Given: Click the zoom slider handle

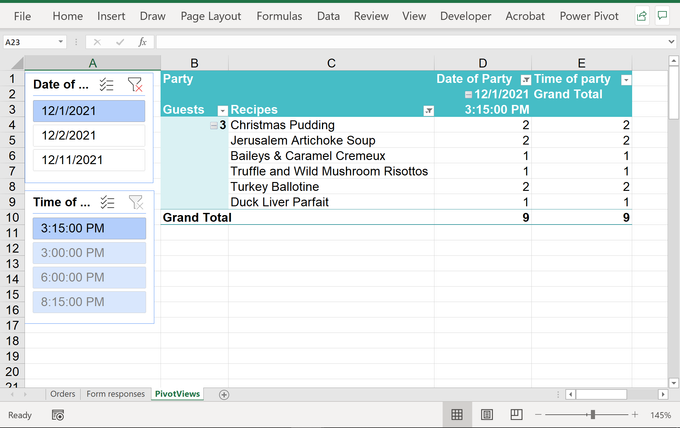Looking at the screenshot, I should tap(592, 415).
